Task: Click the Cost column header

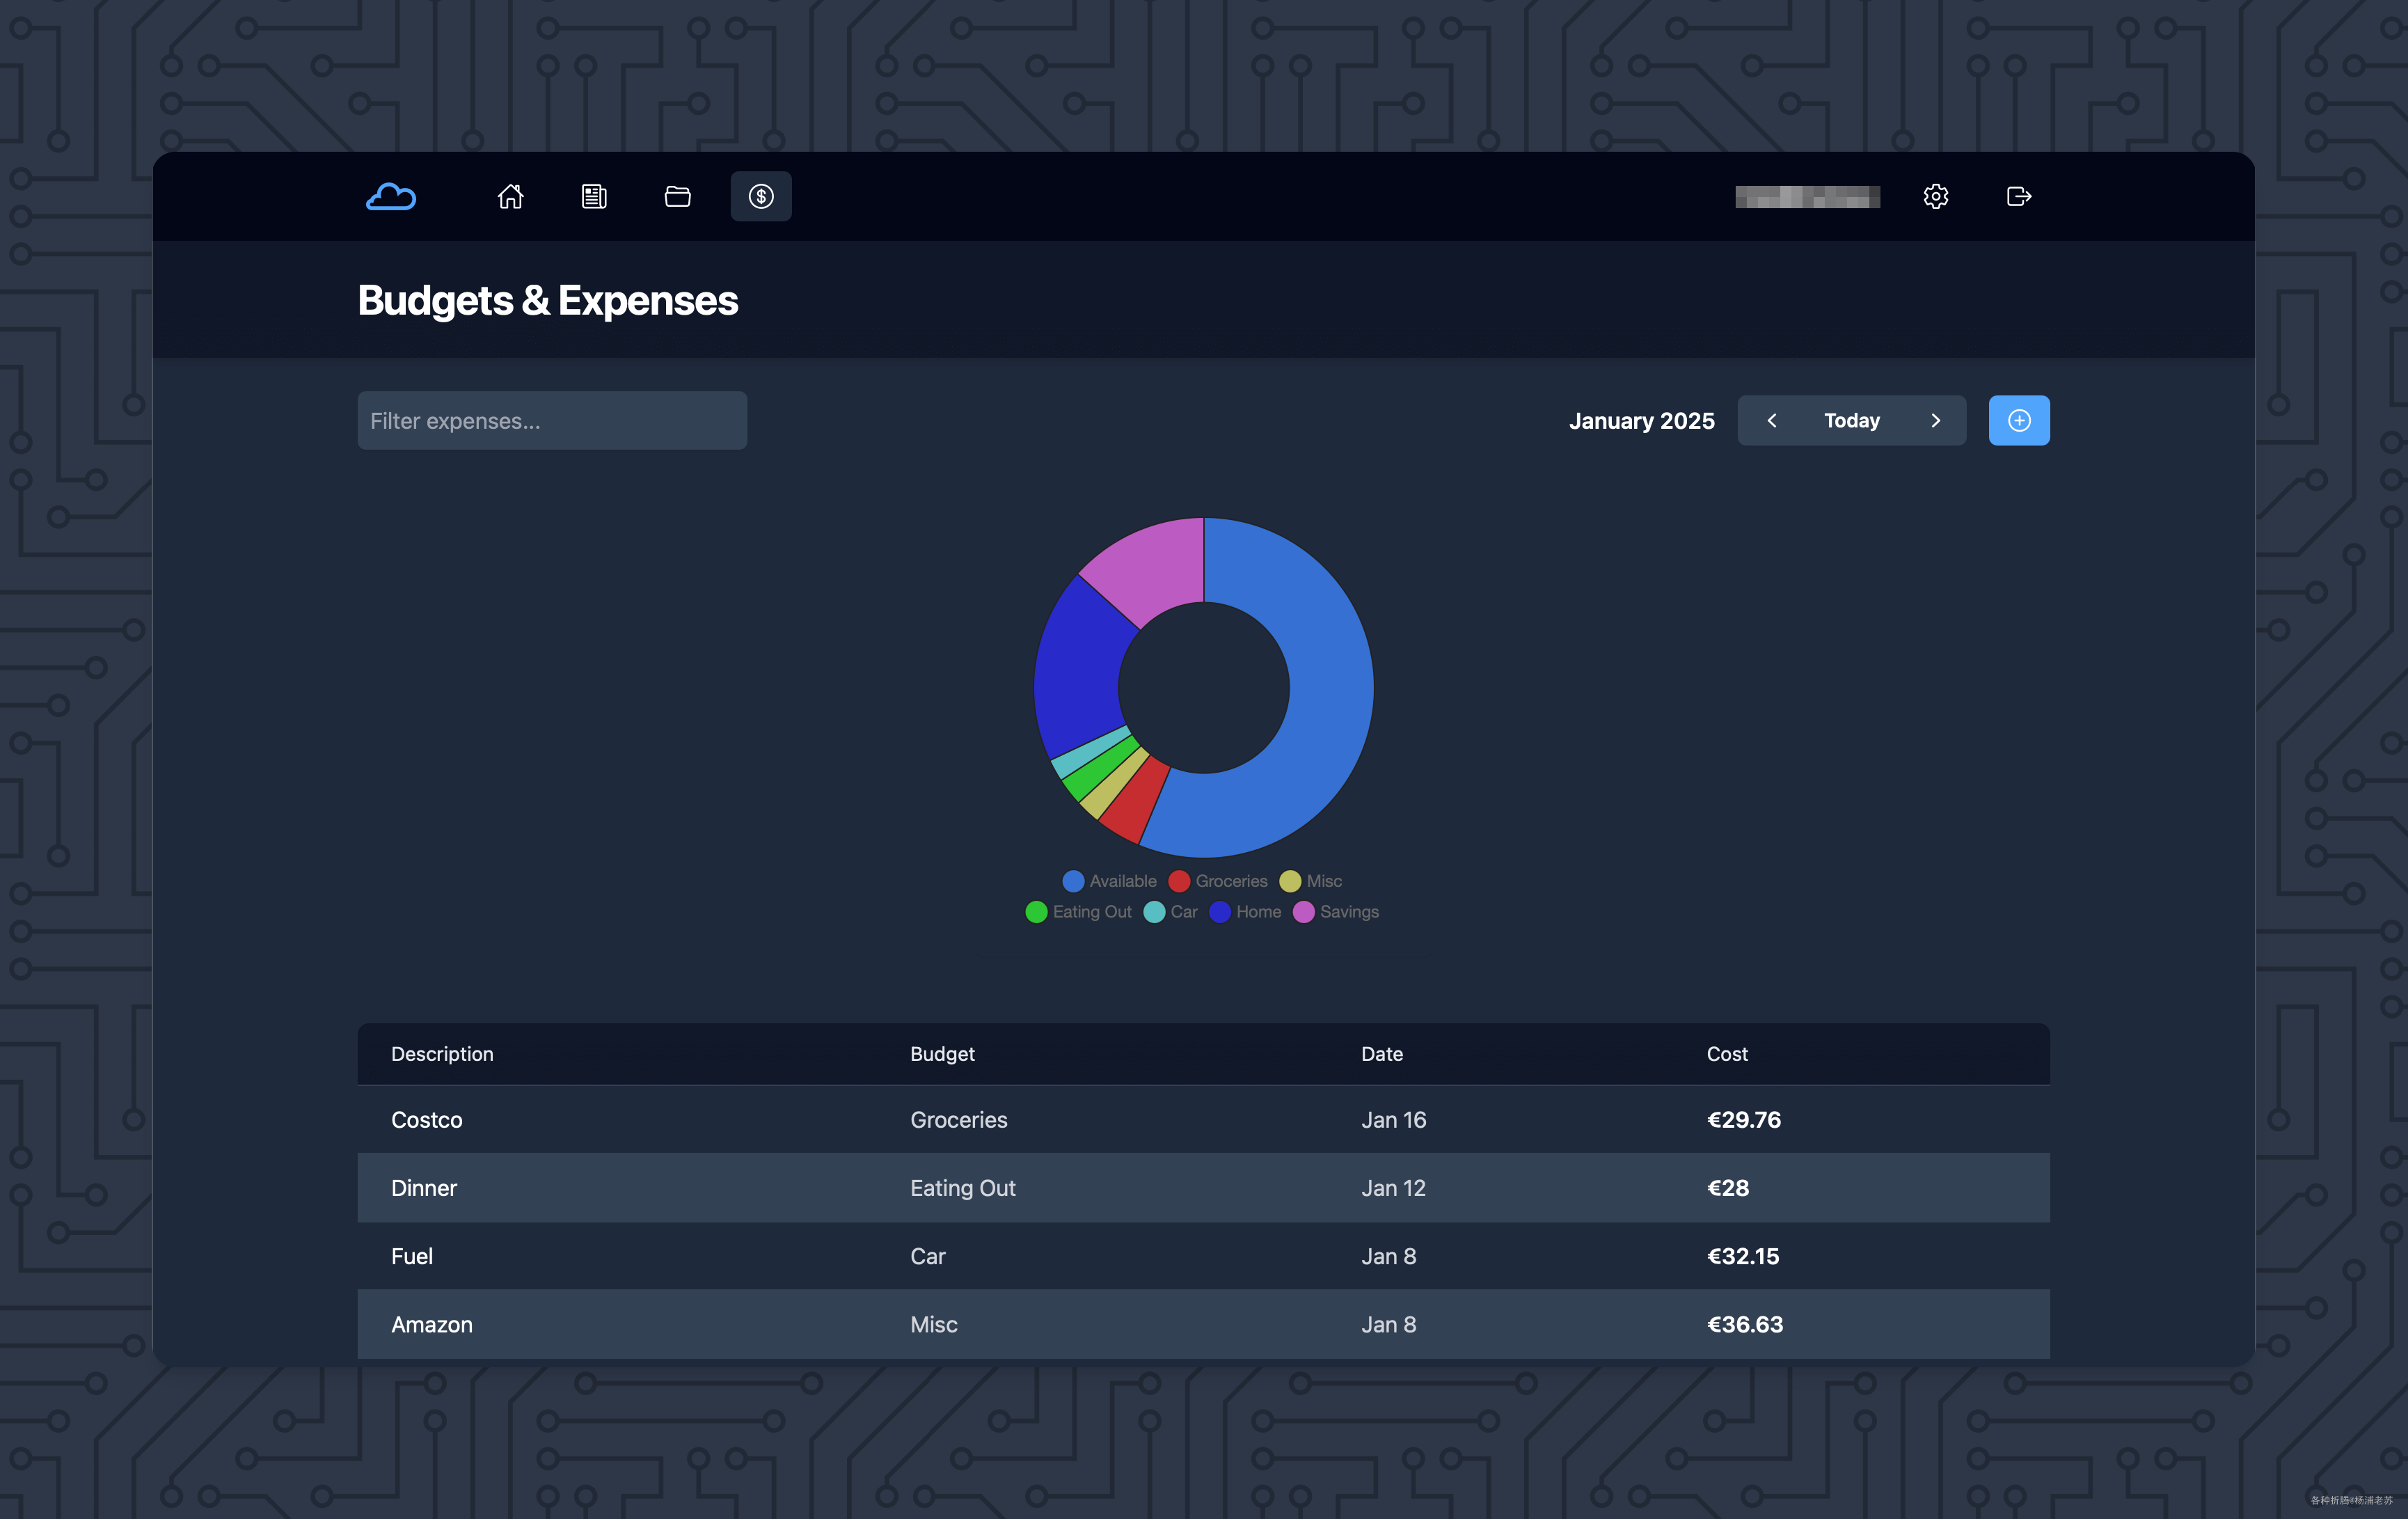Action: pyautogui.click(x=1727, y=1054)
